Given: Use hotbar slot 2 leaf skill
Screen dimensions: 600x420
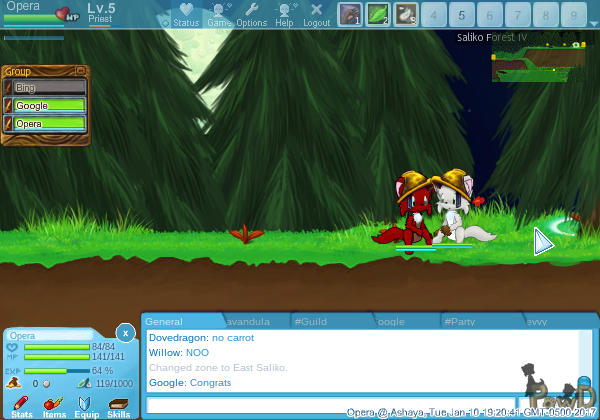Looking at the screenshot, I should 378,15.
